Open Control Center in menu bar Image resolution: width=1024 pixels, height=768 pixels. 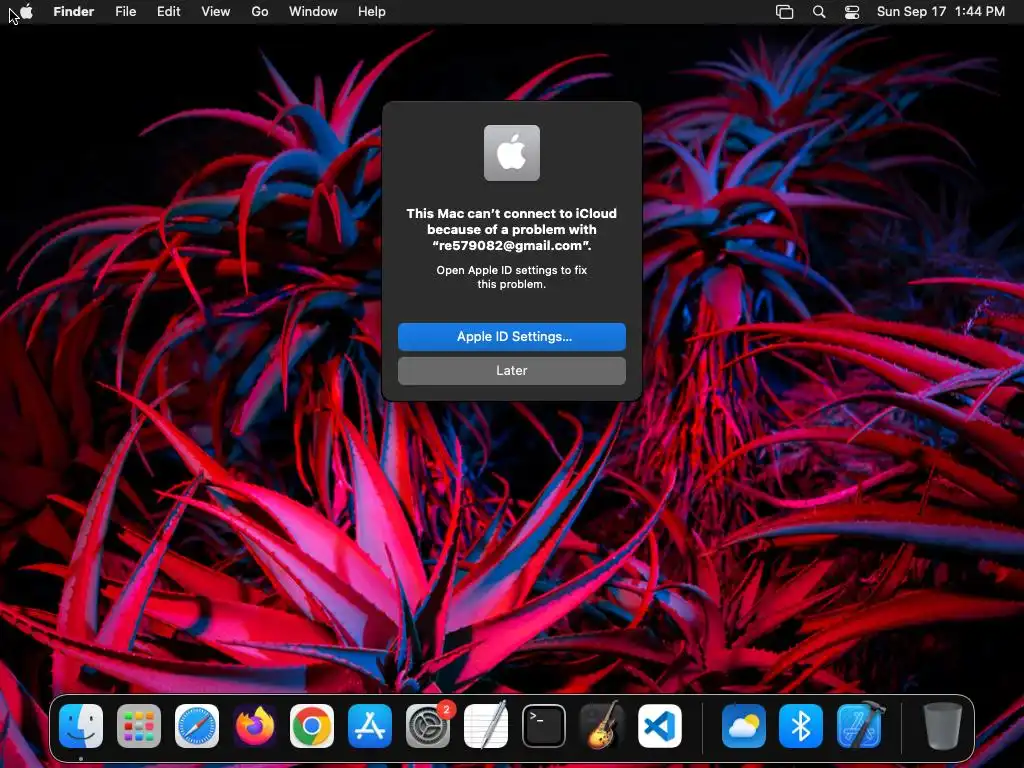852,12
